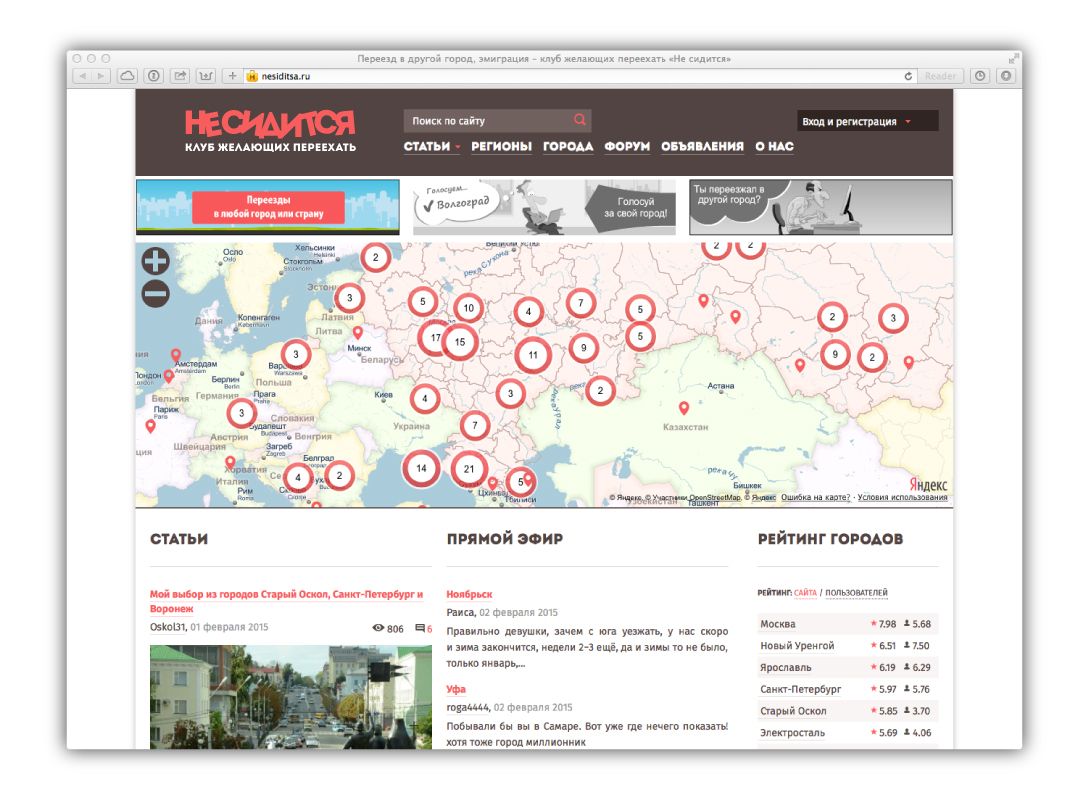1089x800 pixels.
Task: Open the Форум menu item
Action: (627, 147)
